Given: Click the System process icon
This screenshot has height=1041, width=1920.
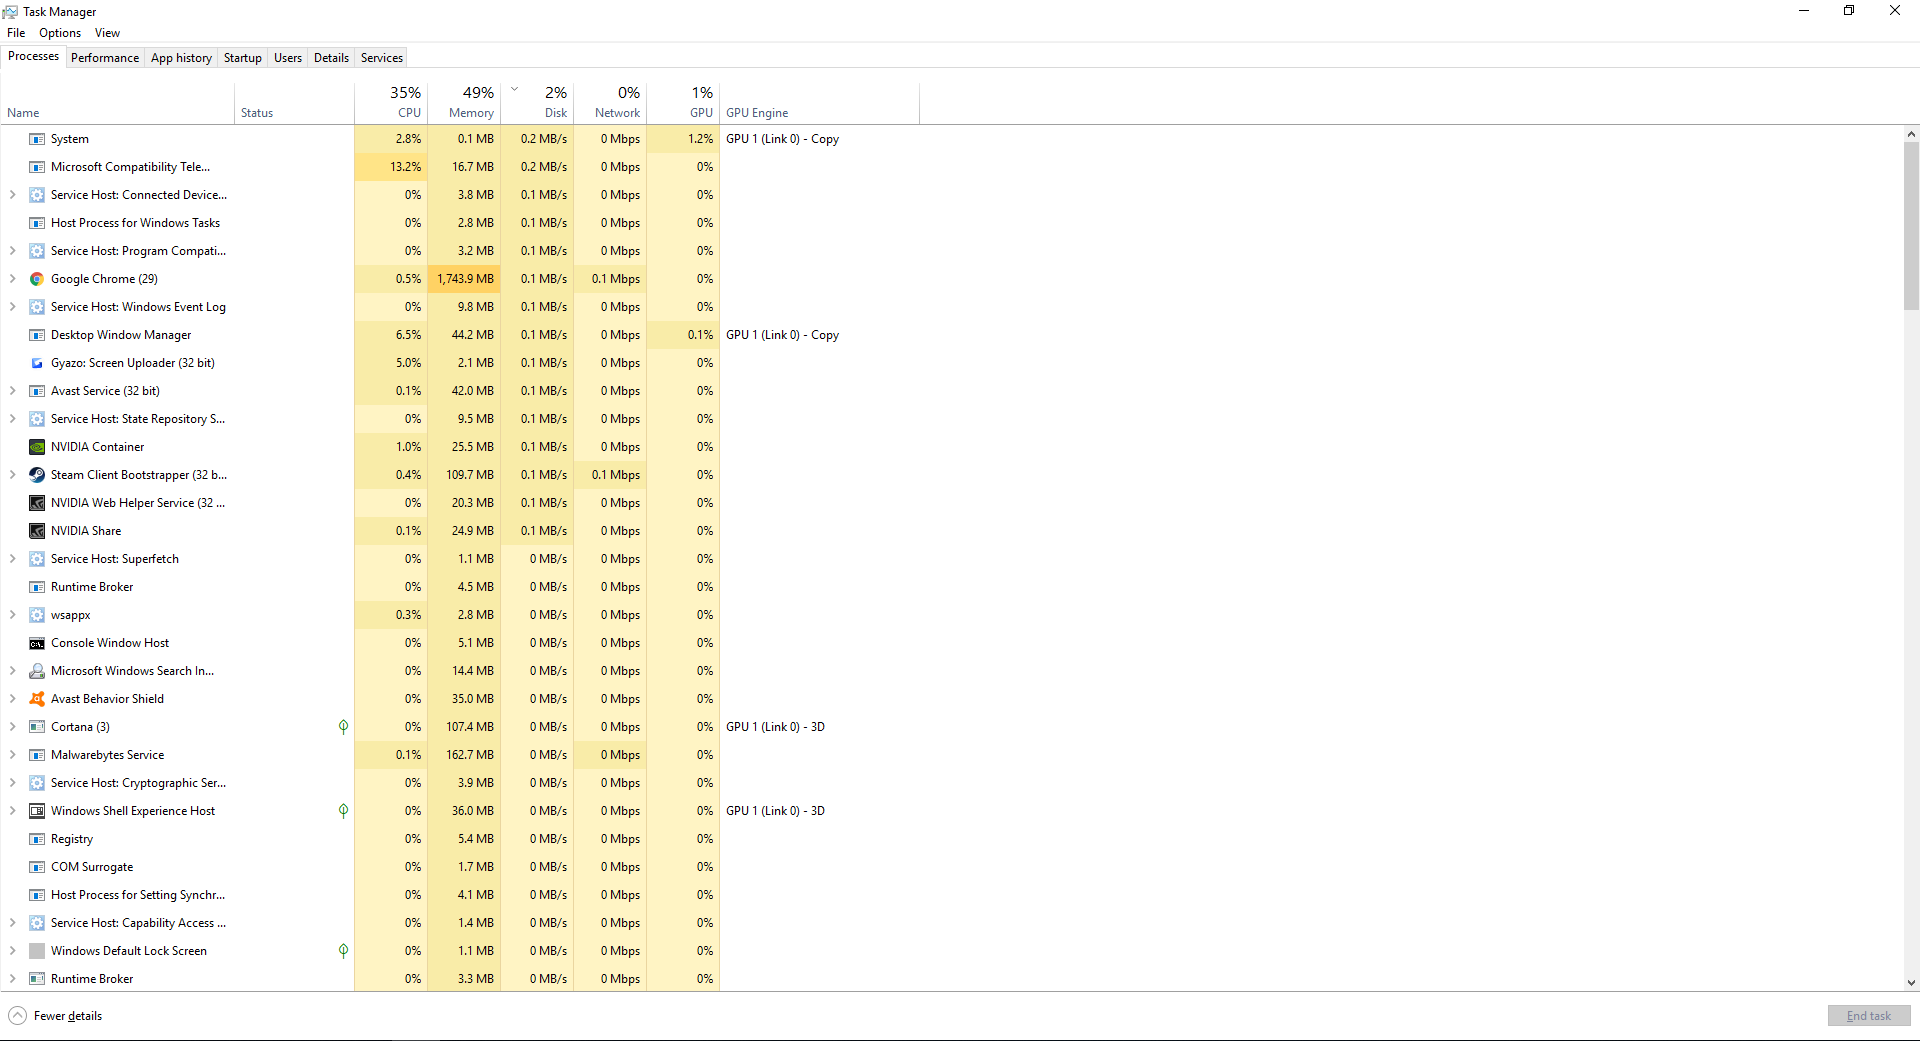Looking at the screenshot, I should click(37, 139).
